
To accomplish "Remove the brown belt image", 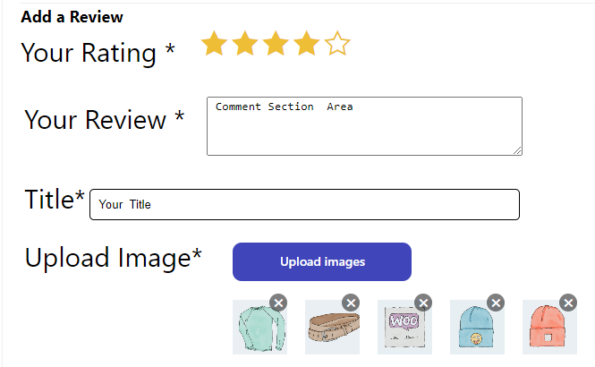I will click(x=351, y=303).
